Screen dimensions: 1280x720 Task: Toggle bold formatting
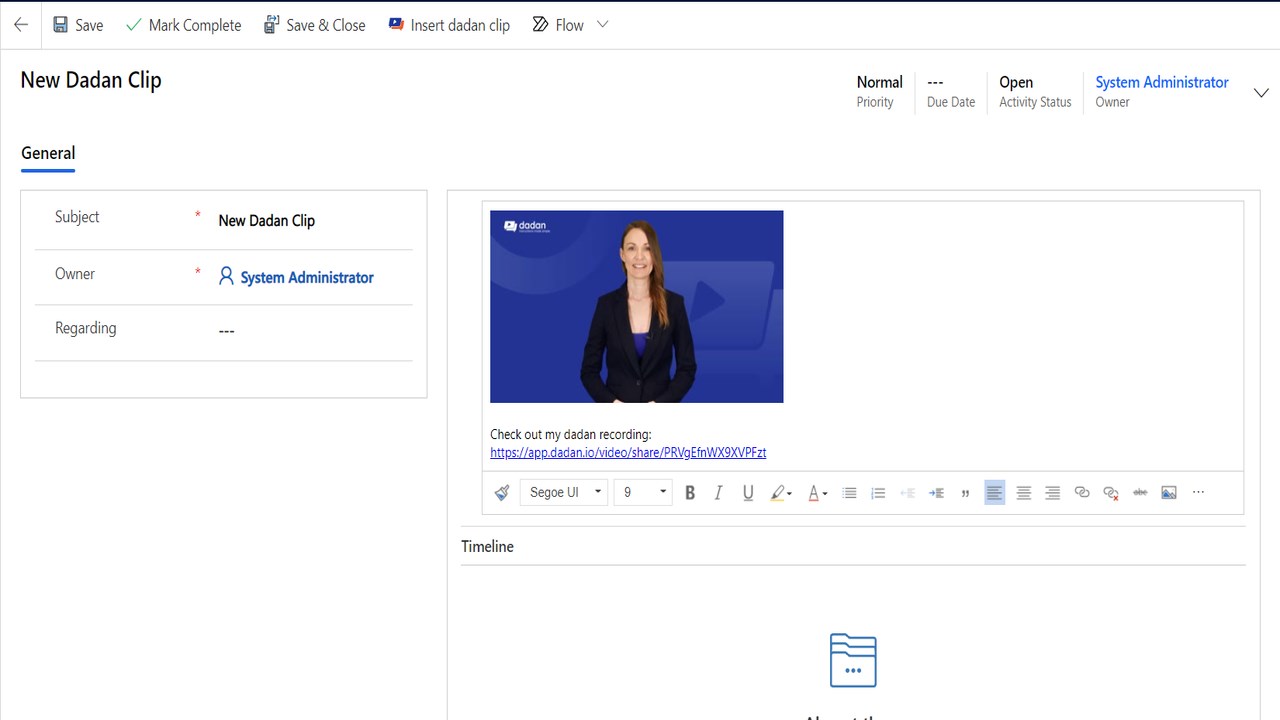[690, 492]
